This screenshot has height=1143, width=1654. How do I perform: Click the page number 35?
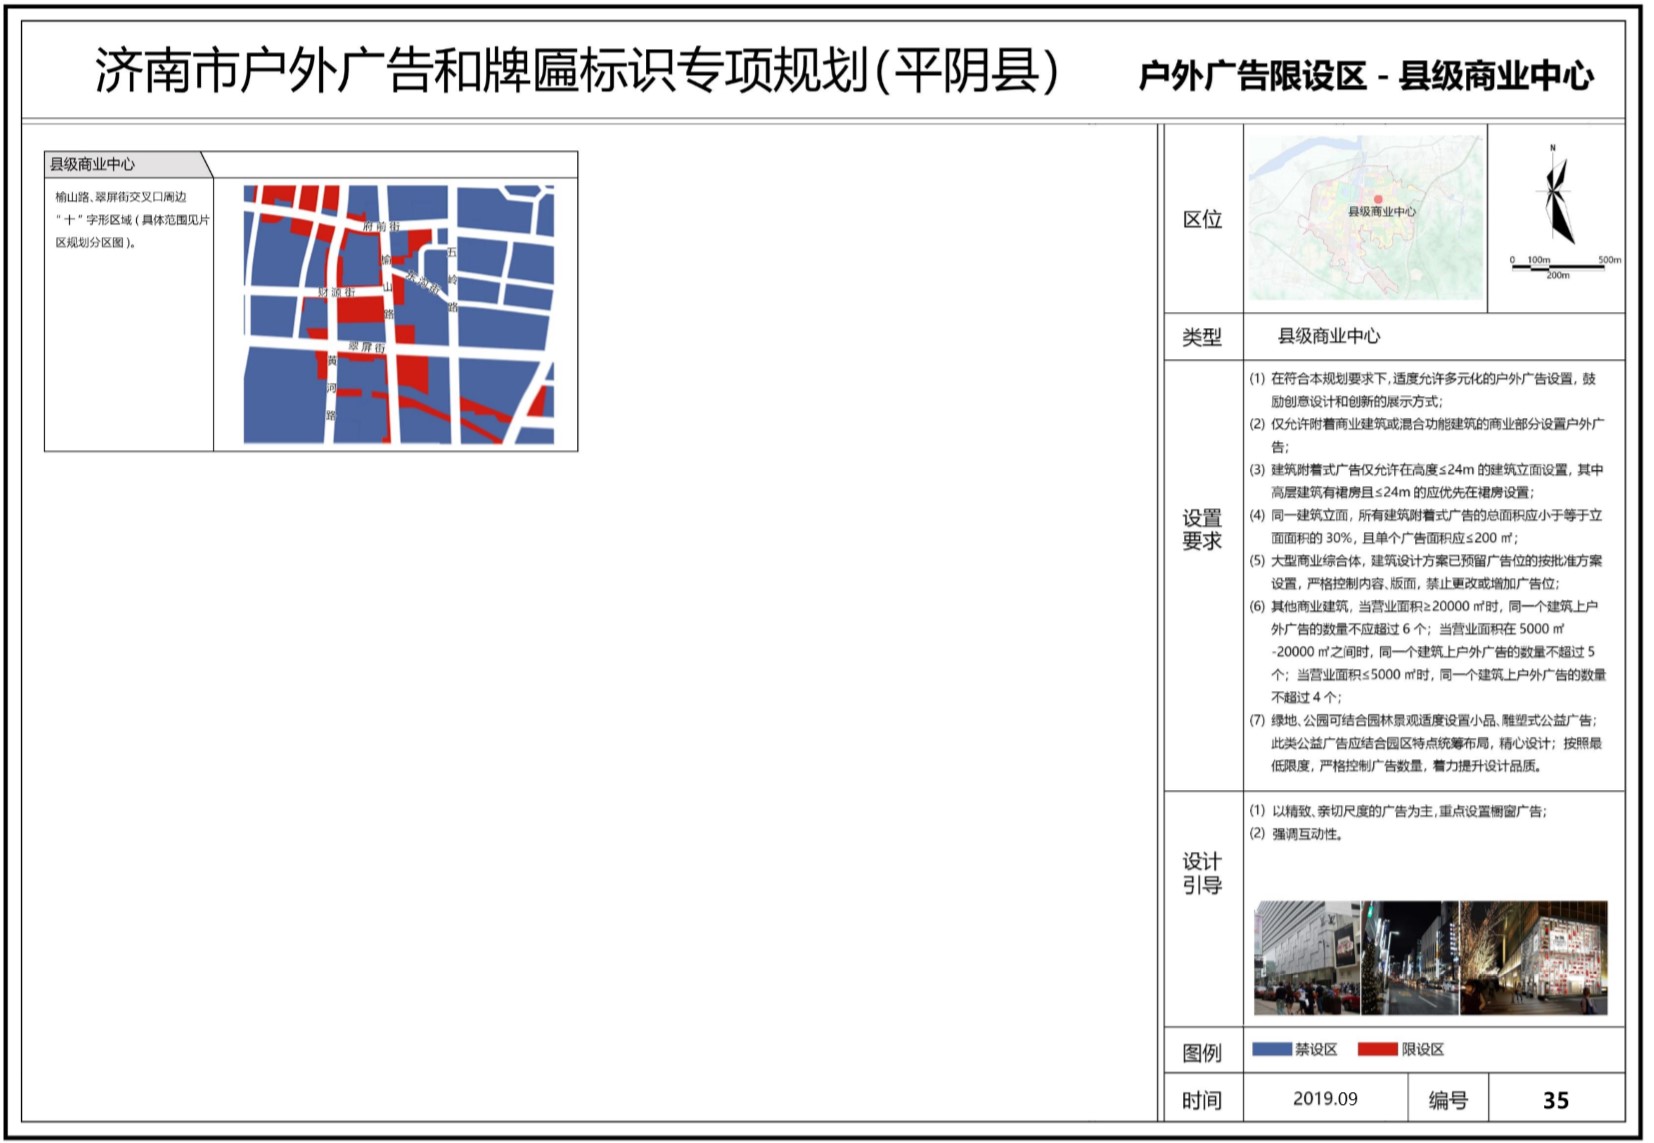[1555, 1100]
